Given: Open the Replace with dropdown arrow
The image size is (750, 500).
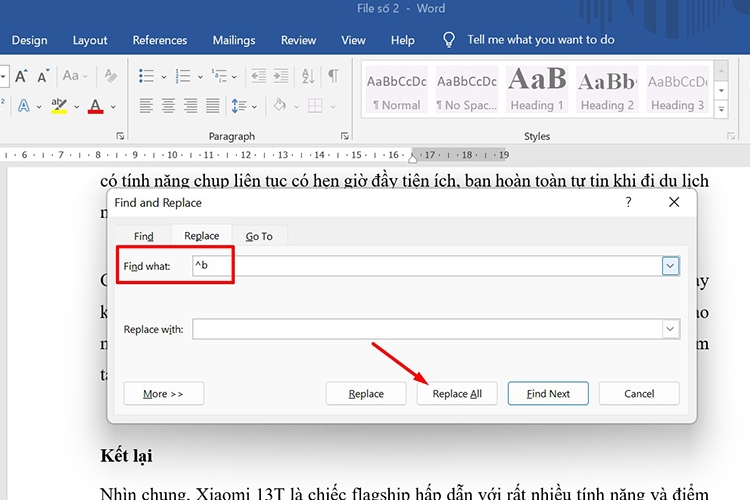Looking at the screenshot, I should pos(670,329).
